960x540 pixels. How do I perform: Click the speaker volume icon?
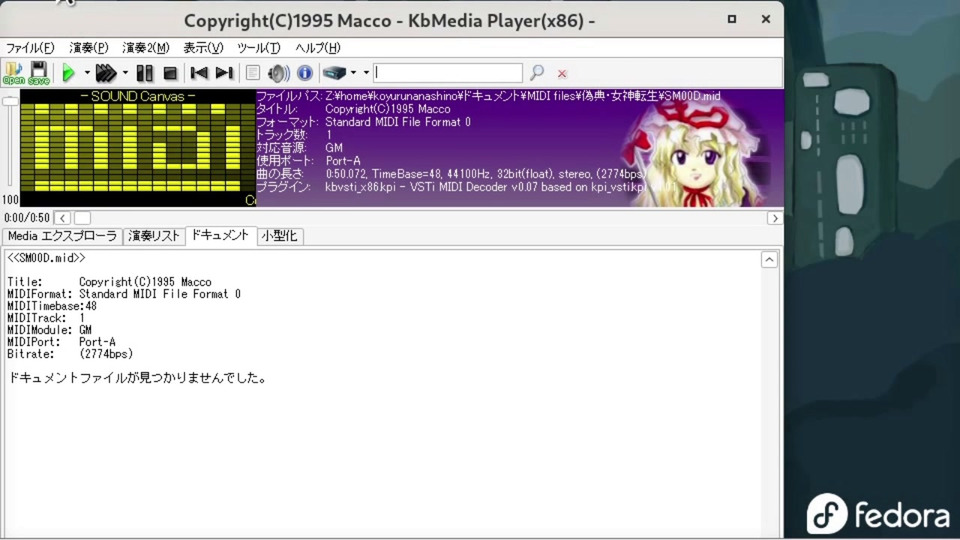(279, 73)
